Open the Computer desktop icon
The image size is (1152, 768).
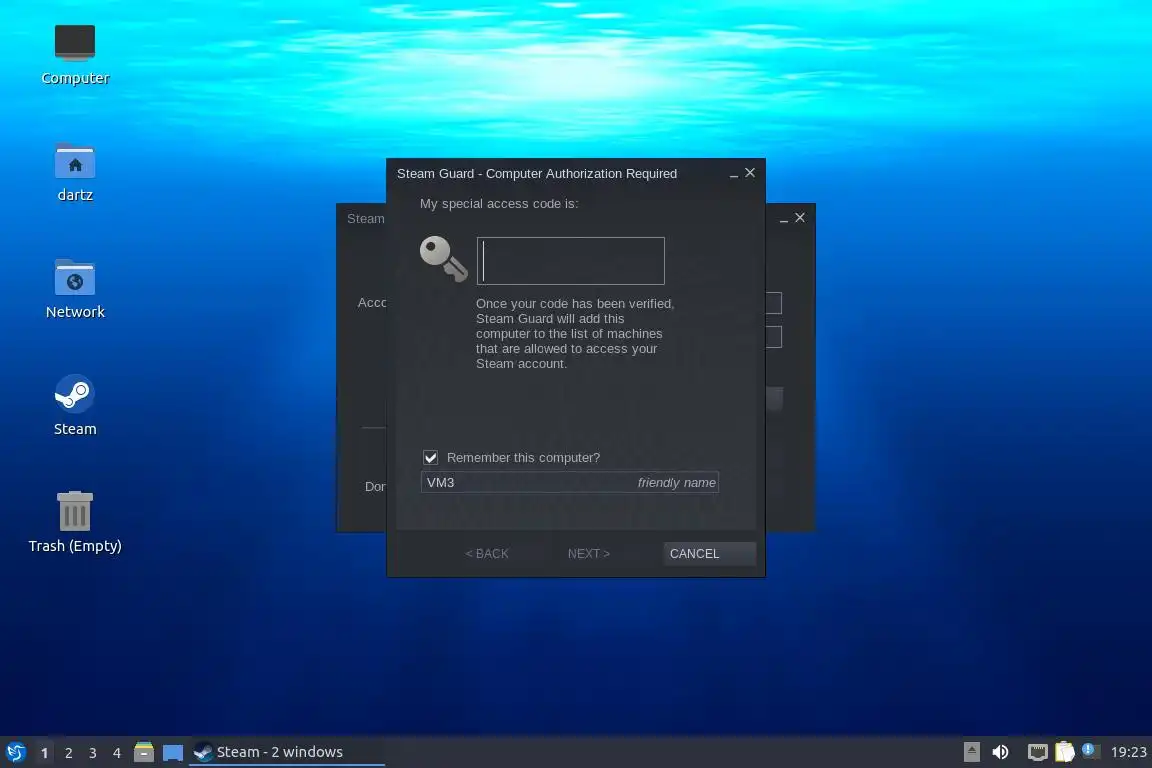tap(75, 55)
